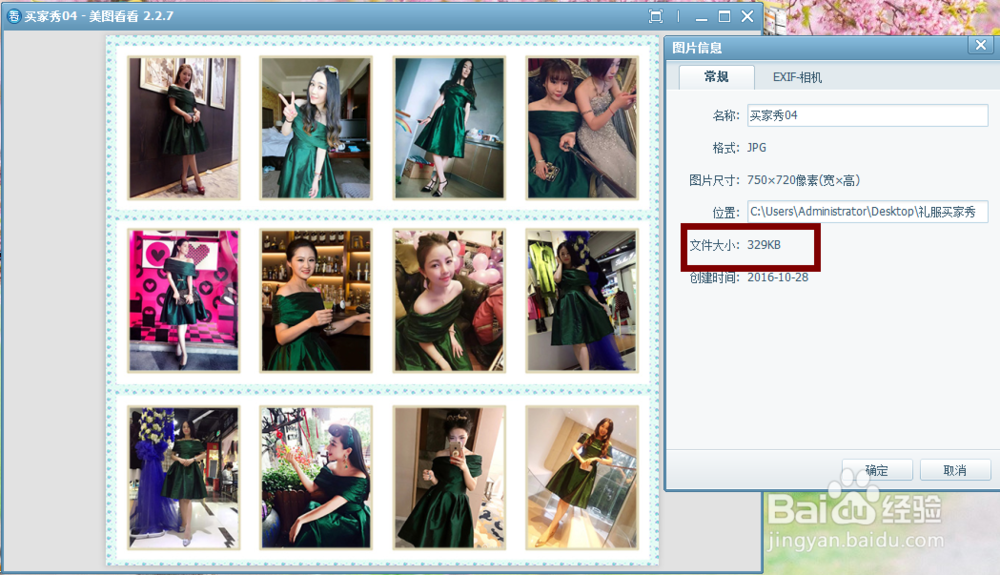
Task: Dismiss dialog with 取消 button
Action: coord(955,470)
